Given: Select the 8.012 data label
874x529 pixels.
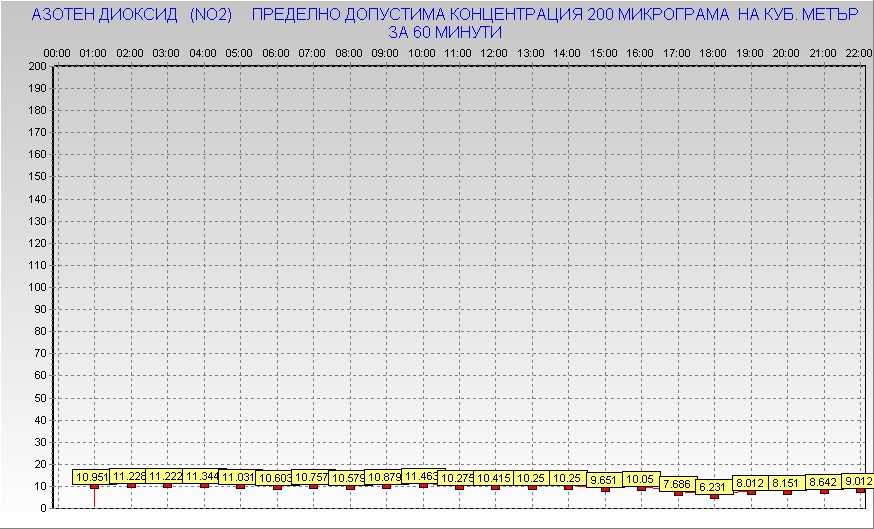Looking at the screenshot, I should 750,483.
